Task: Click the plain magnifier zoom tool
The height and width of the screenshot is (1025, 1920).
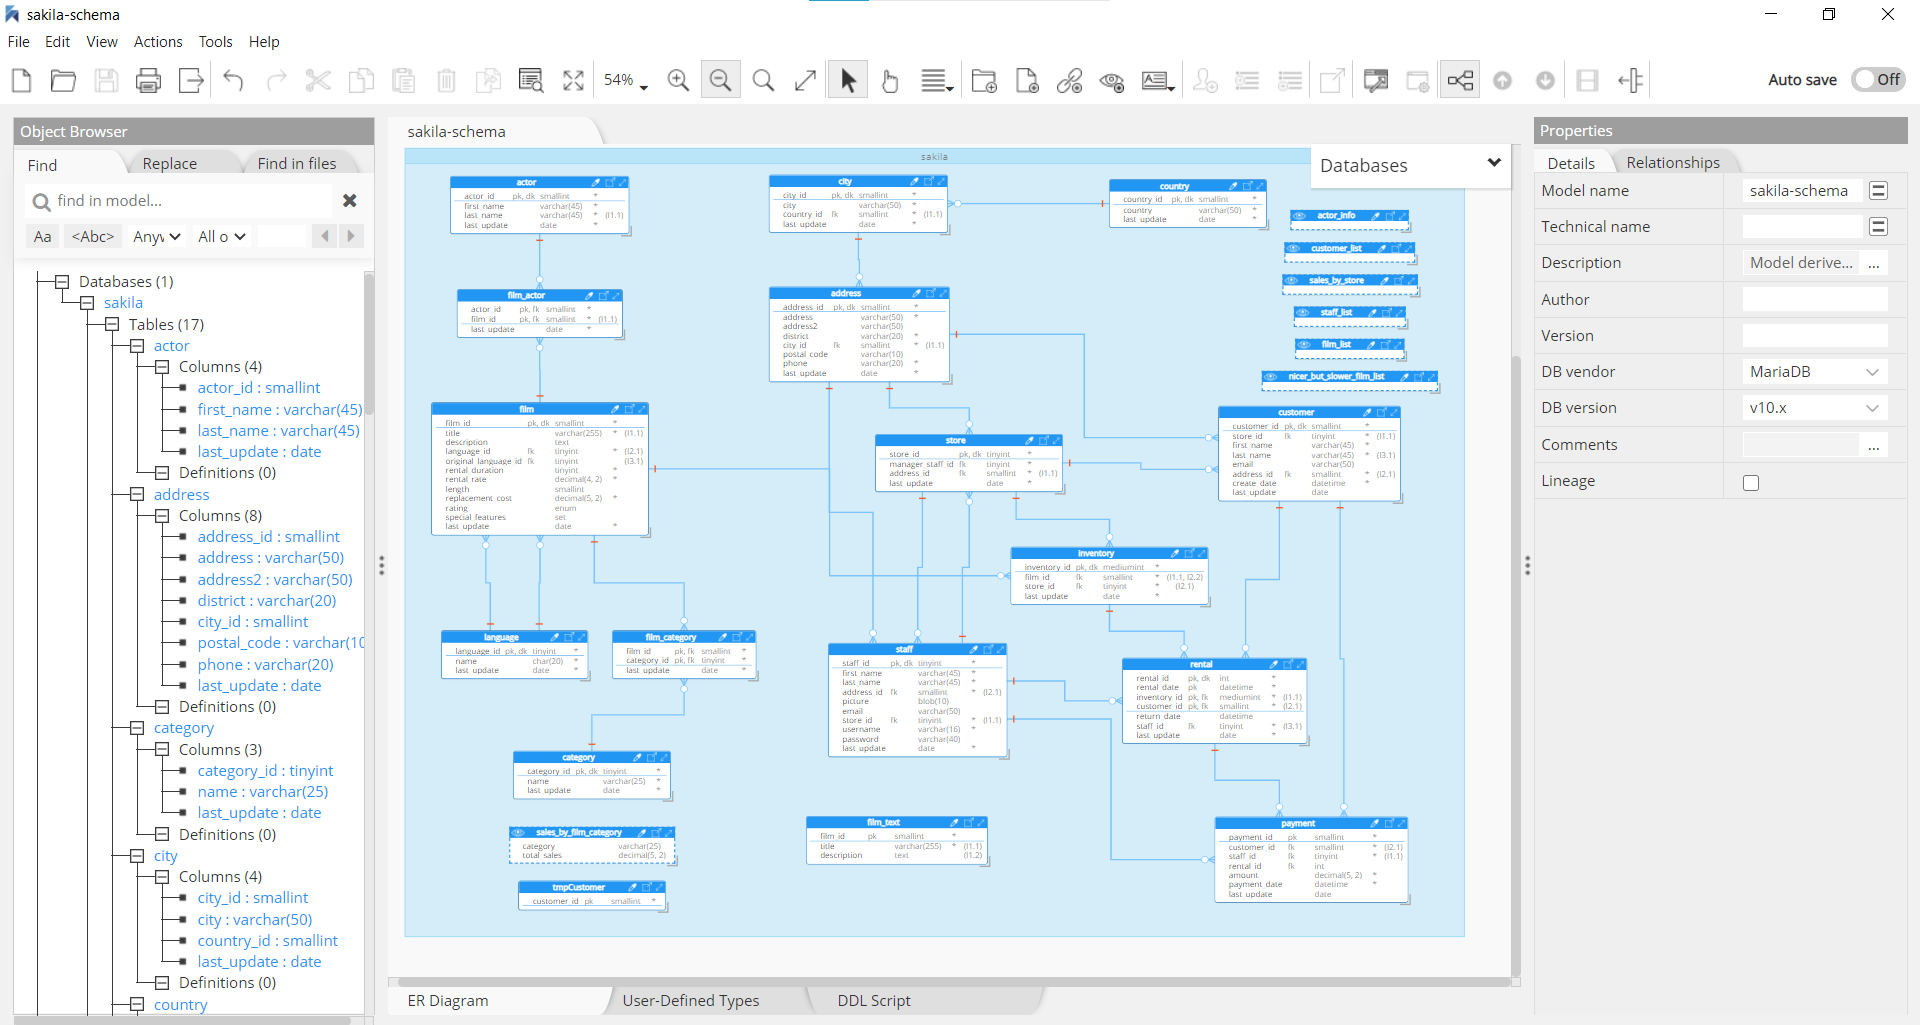Action: point(763,80)
